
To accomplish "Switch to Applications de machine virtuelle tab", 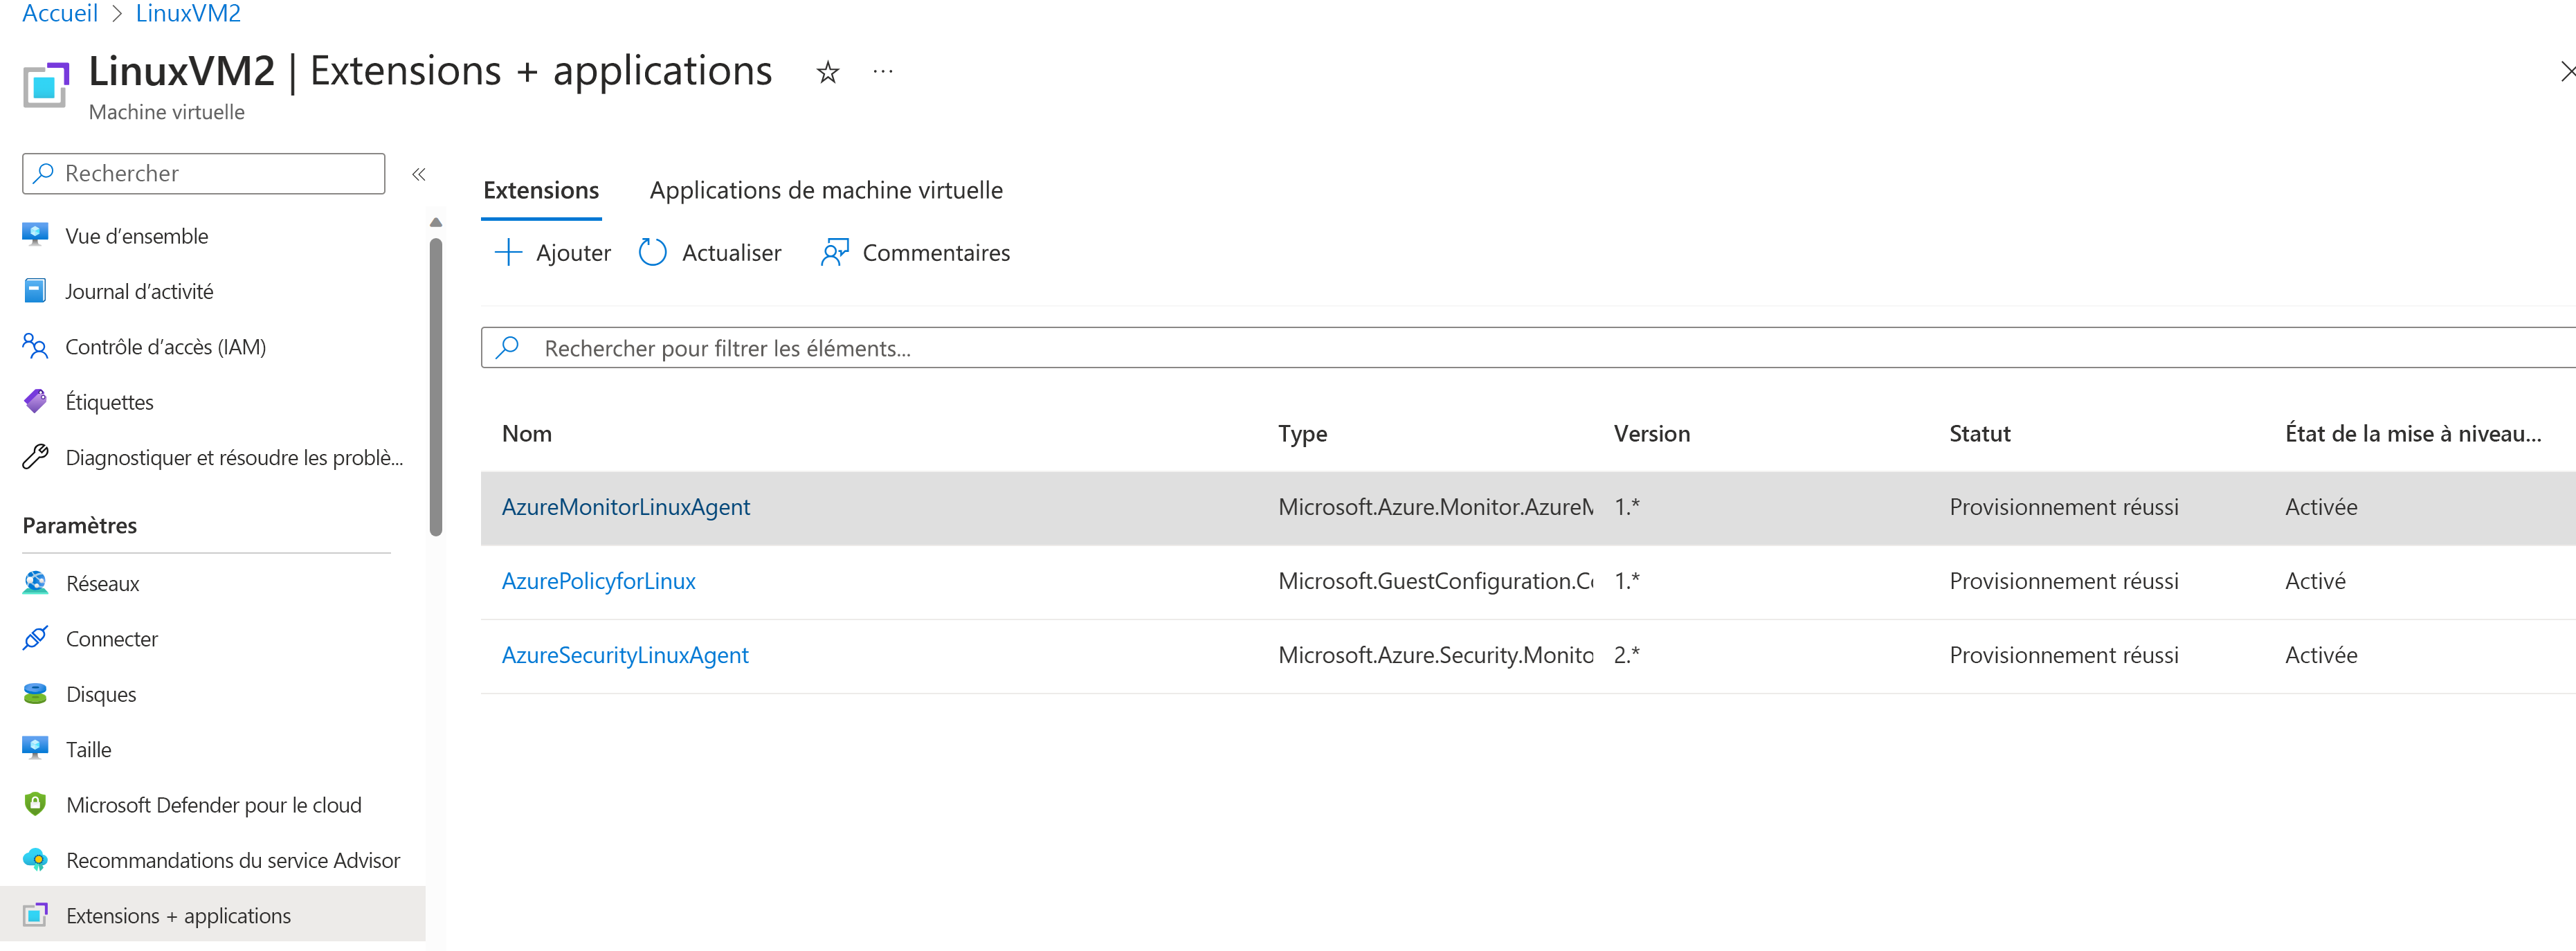I will (x=826, y=190).
